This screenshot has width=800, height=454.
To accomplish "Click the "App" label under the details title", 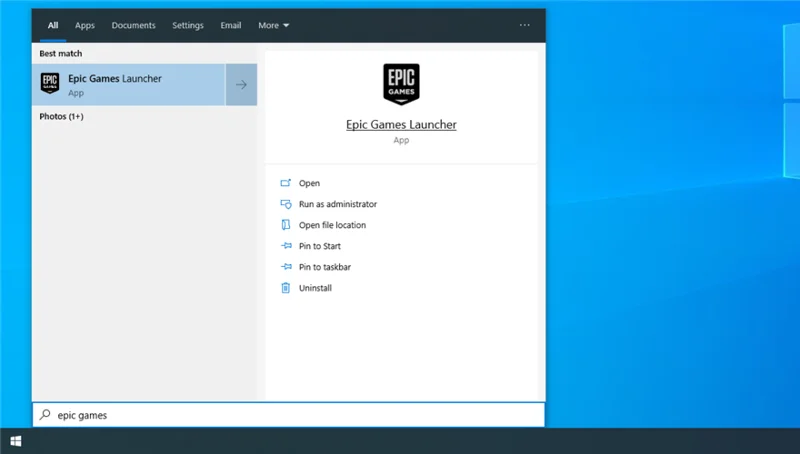I will [401, 140].
